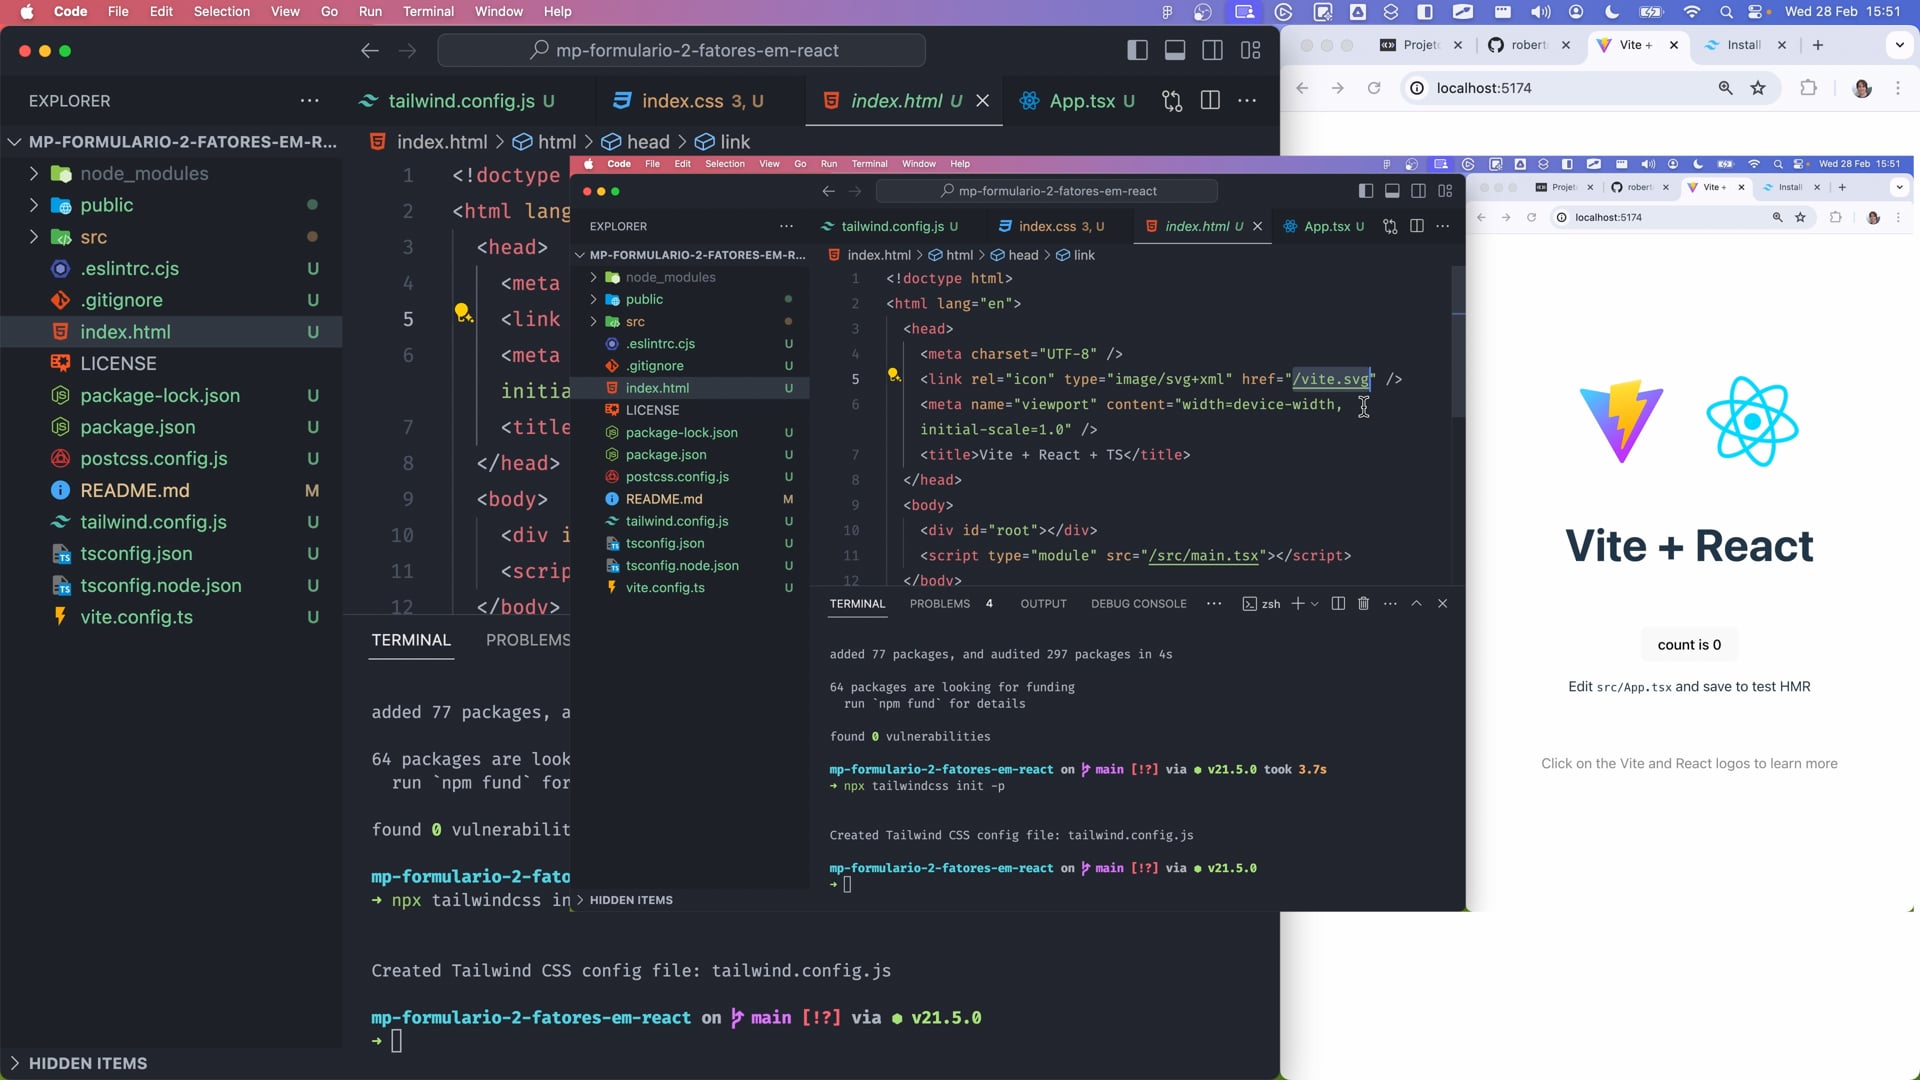Toggle the secondary sidebar layout icon

pyautogui.click(x=1212, y=50)
